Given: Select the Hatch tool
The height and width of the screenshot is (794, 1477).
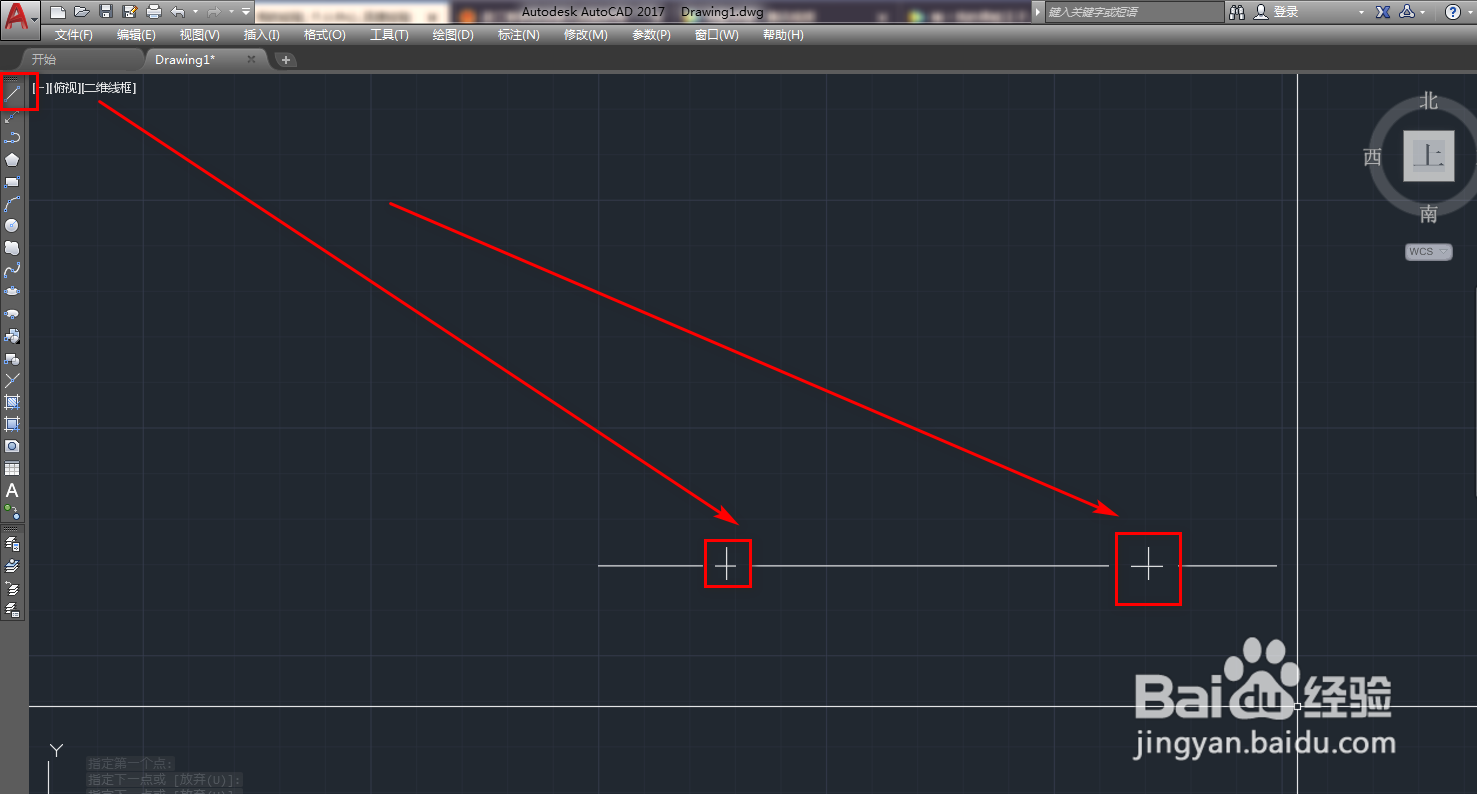Looking at the screenshot, I should [x=13, y=402].
